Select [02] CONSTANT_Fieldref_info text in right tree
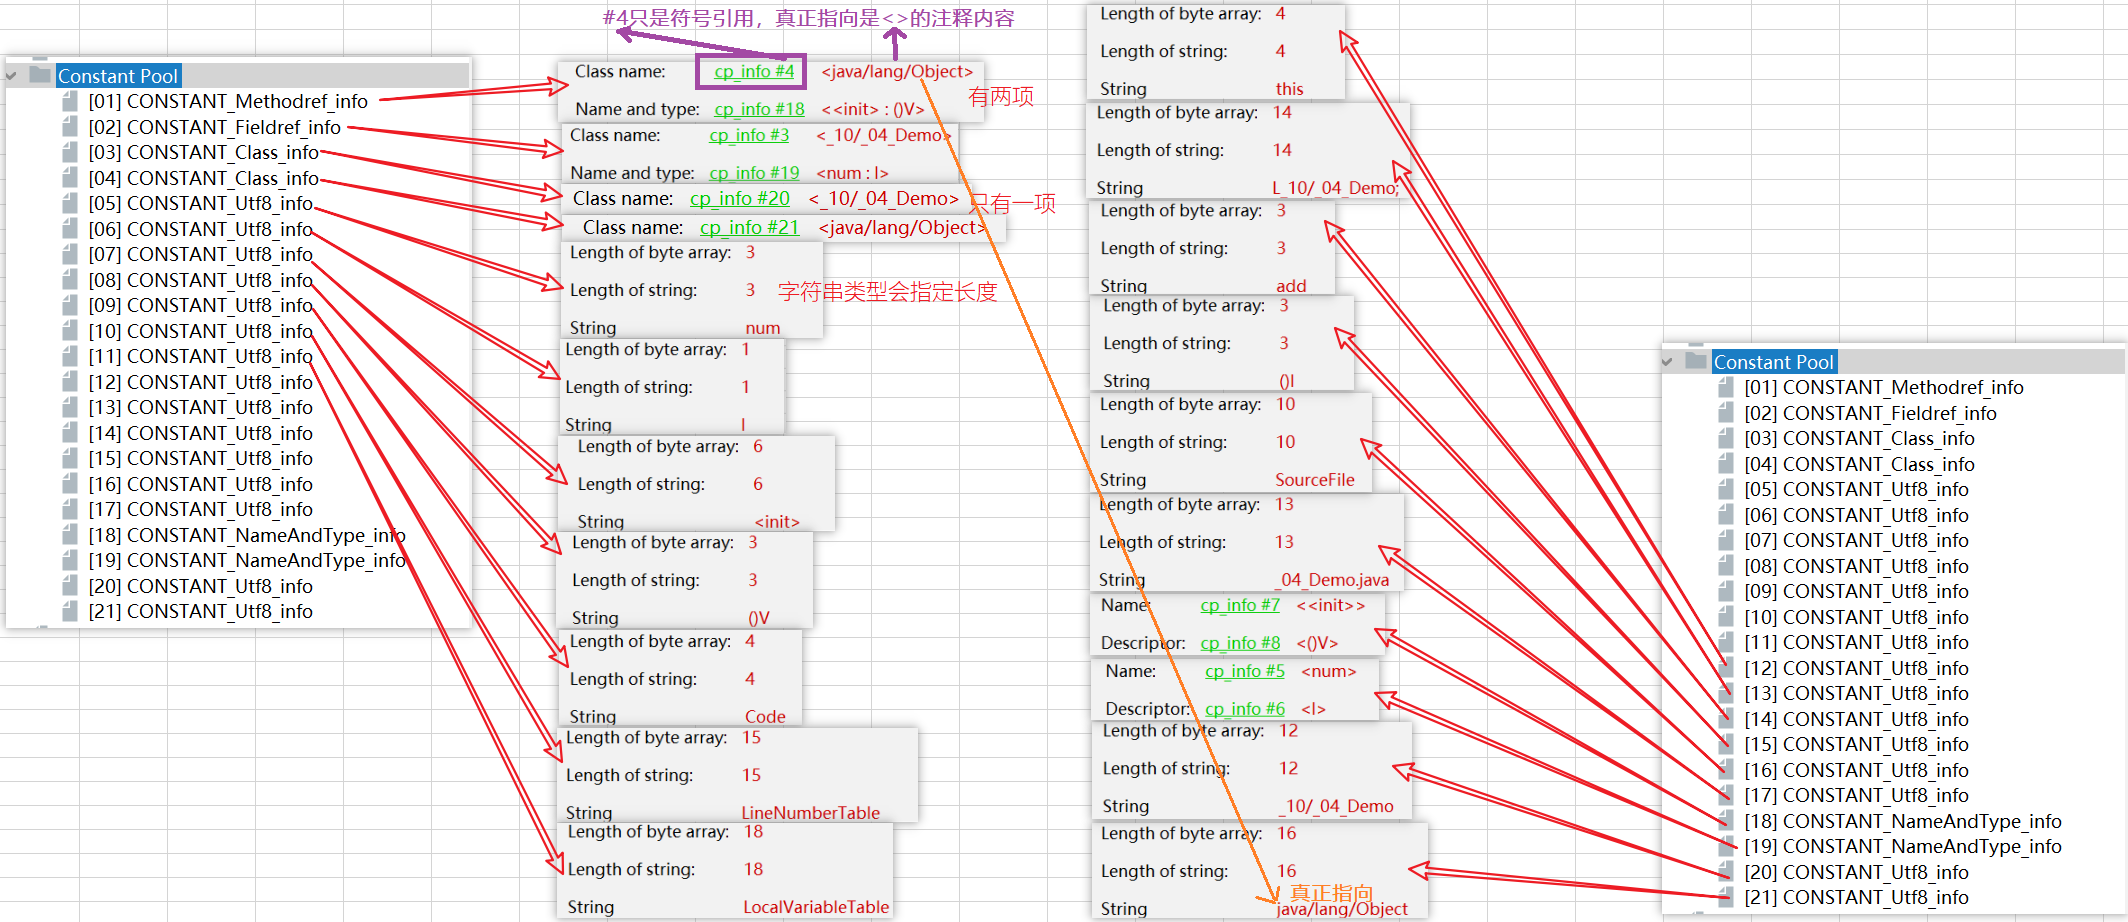Image resolution: width=2128 pixels, height=922 pixels. pyautogui.click(x=1870, y=413)
